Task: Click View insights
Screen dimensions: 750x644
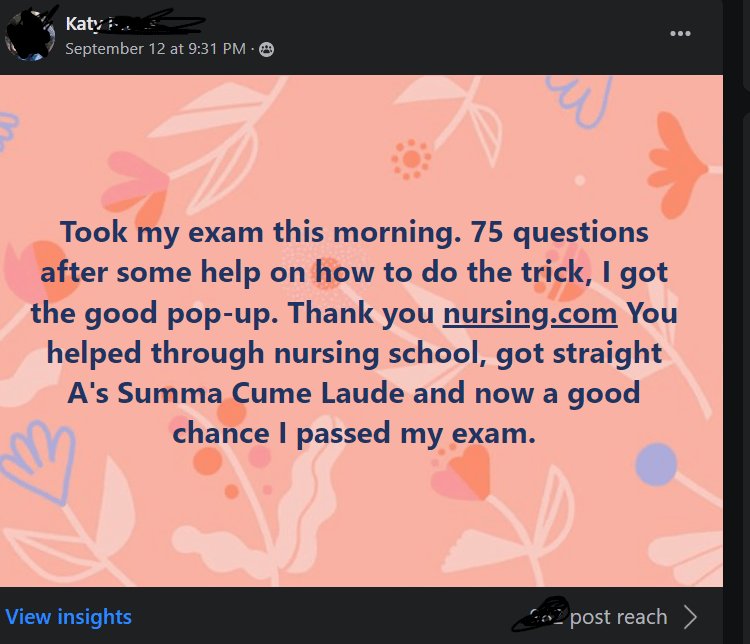Action: (x=68, y=617)
